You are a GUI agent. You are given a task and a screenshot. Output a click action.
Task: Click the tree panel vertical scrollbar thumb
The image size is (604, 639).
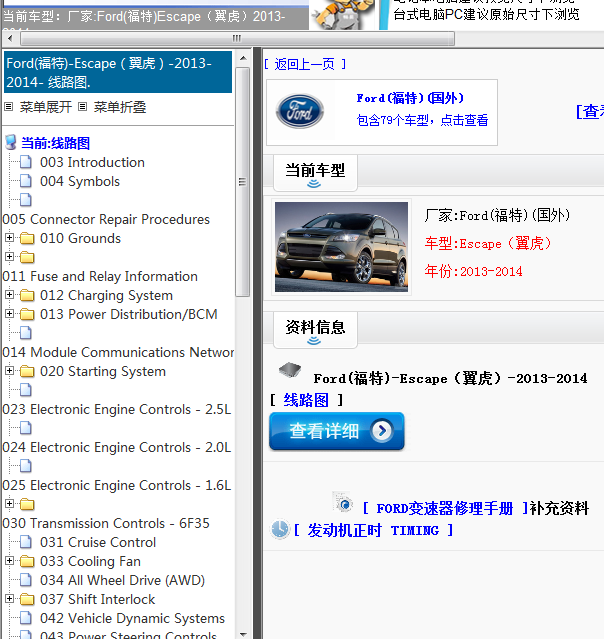coord(243,182)
